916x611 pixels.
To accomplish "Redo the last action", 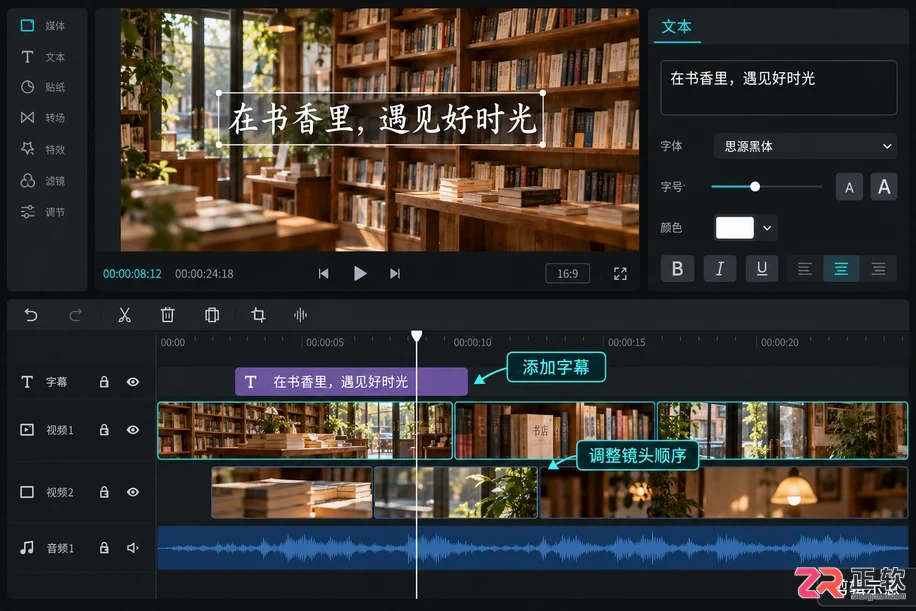I will (75, 315).
